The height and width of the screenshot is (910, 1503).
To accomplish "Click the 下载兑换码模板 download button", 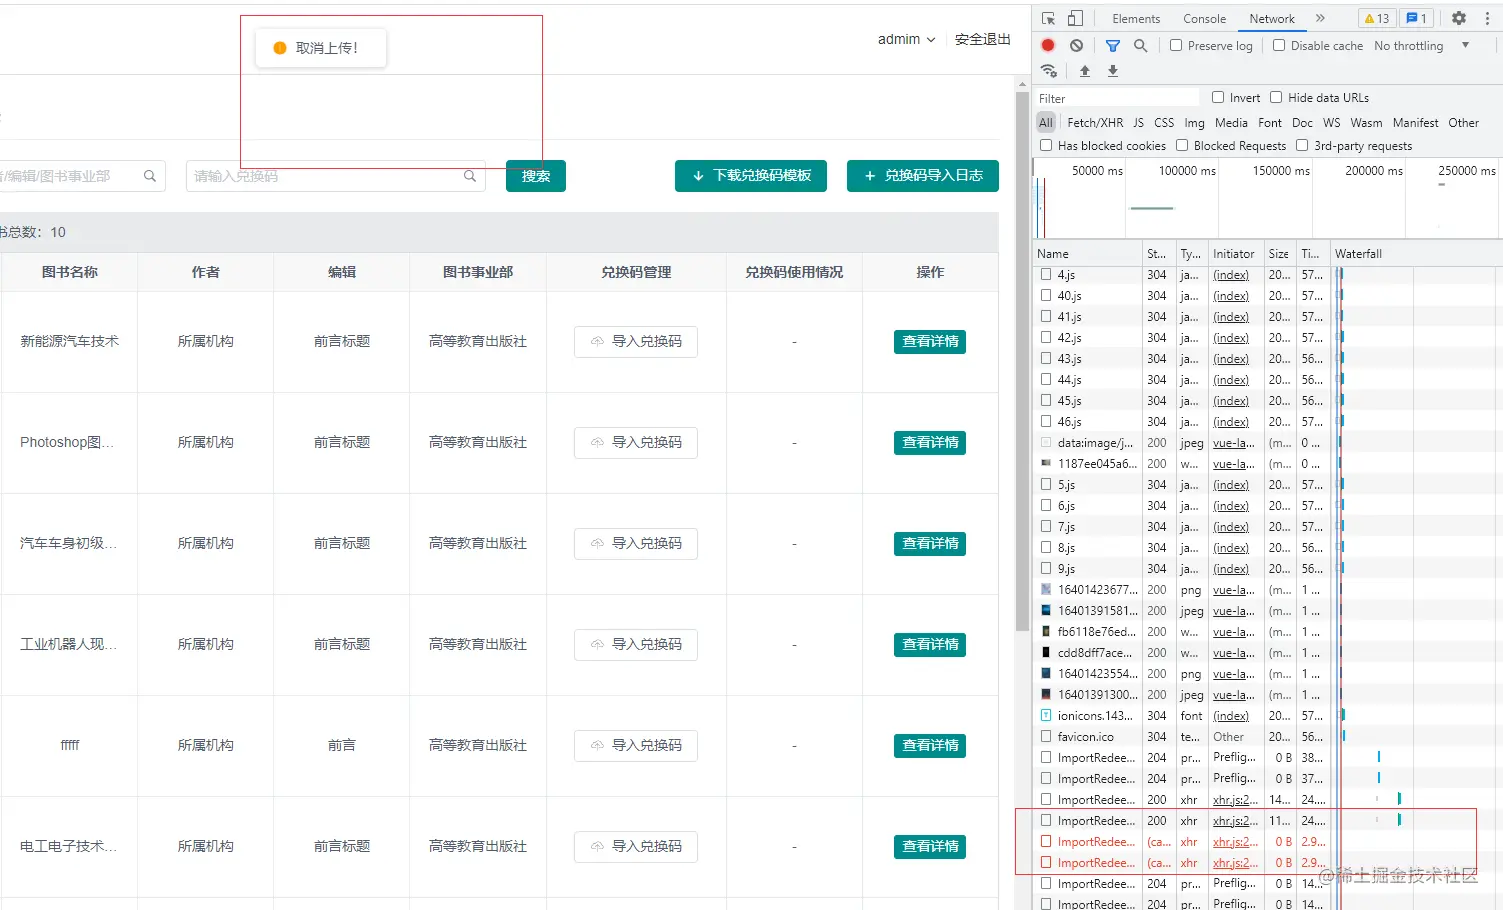I will 751,176.
